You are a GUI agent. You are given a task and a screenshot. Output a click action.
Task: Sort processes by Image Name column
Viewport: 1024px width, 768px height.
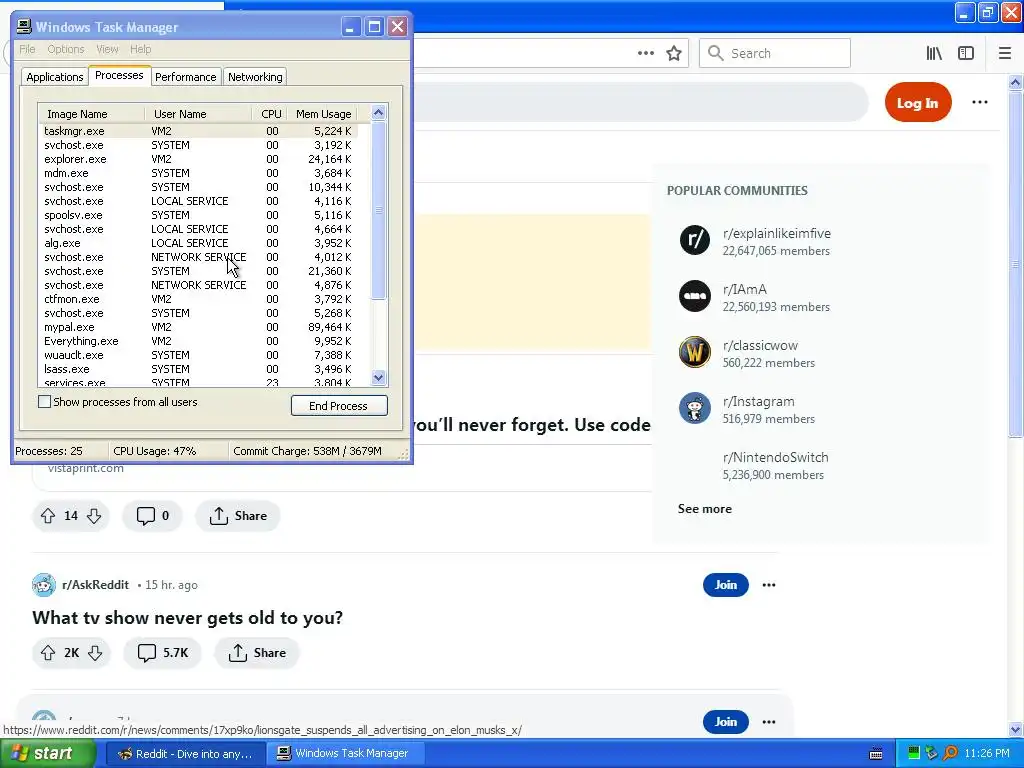pos(91,114)
